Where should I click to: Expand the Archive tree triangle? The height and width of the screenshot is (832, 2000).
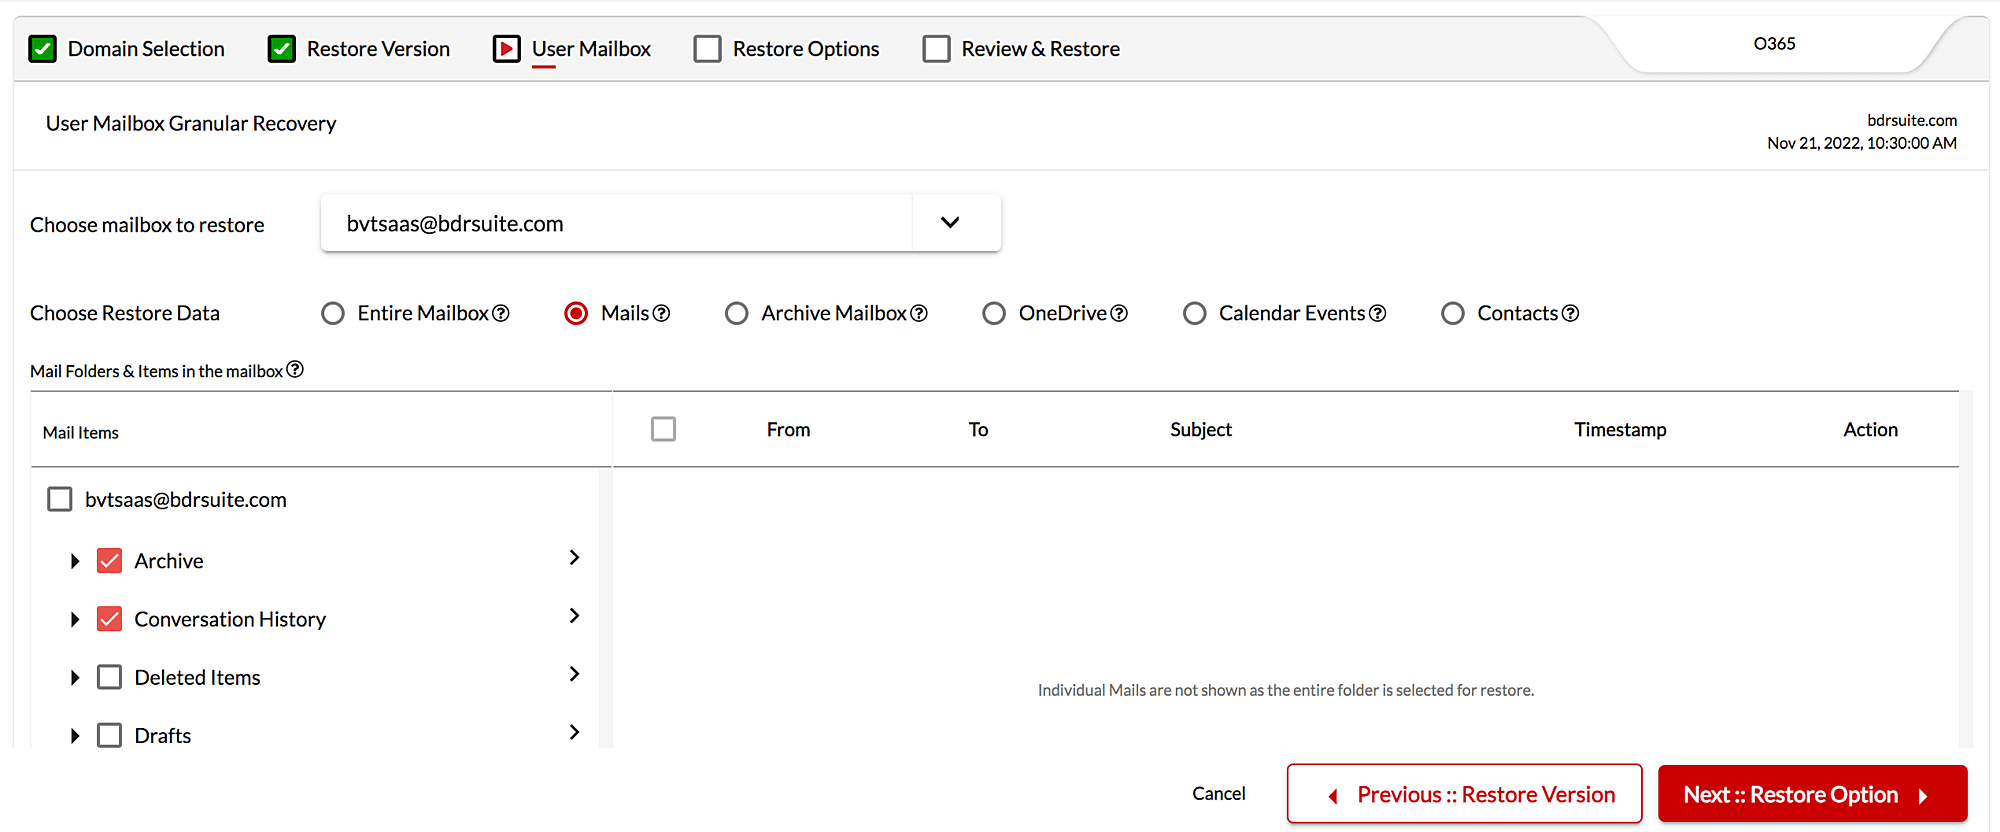(x=75, y=561)
